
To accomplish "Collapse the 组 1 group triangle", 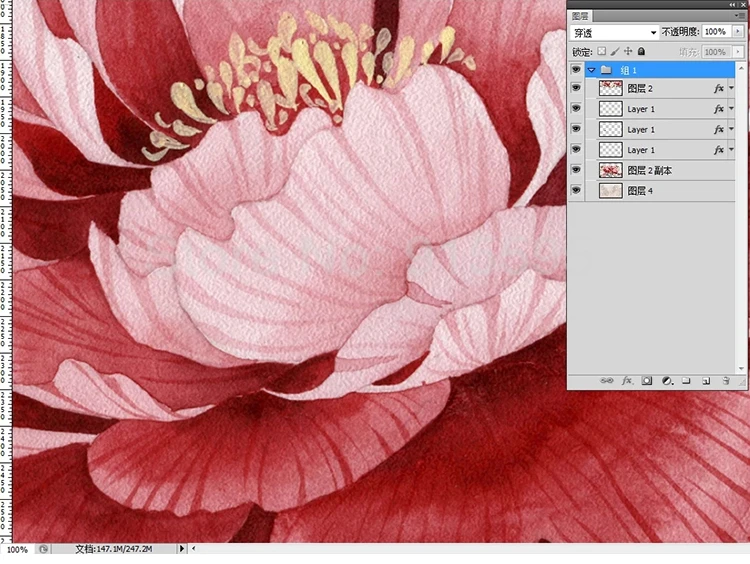I will click(x=592, y=70).
